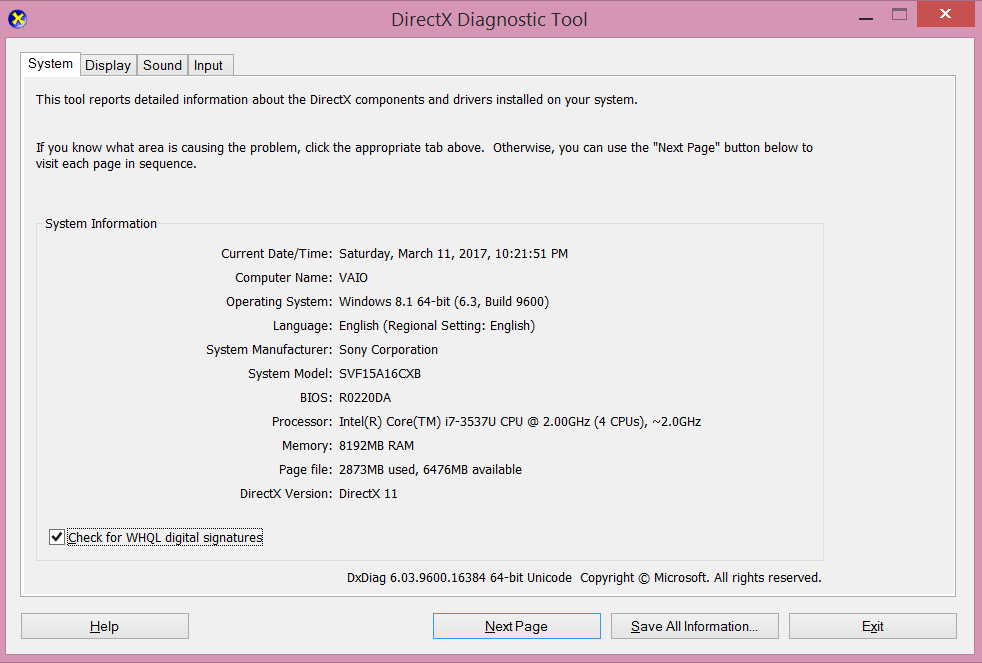Click the Computer Name label
Viewport: 982px width, 663px height.
(x=284, y=277)
